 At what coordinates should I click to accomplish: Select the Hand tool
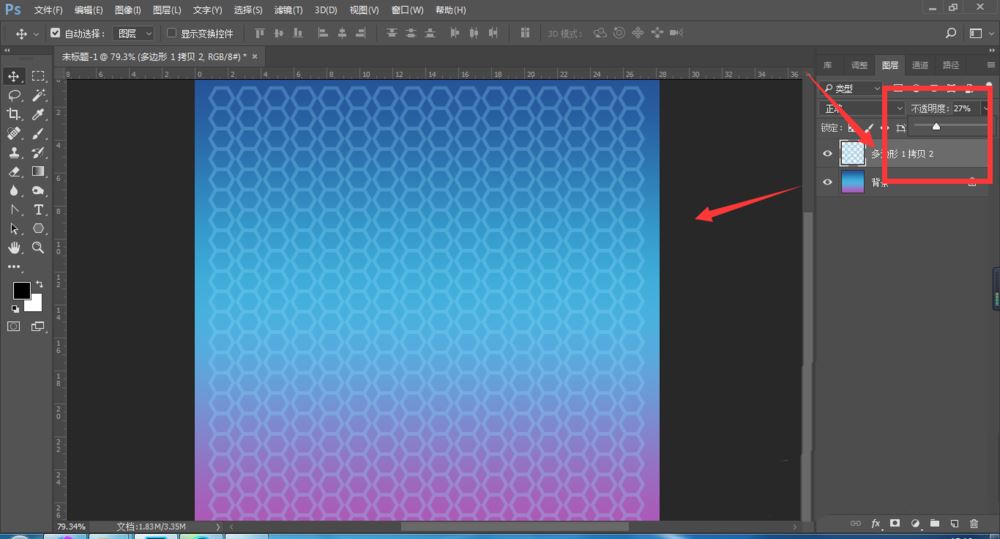coord(13,247)
